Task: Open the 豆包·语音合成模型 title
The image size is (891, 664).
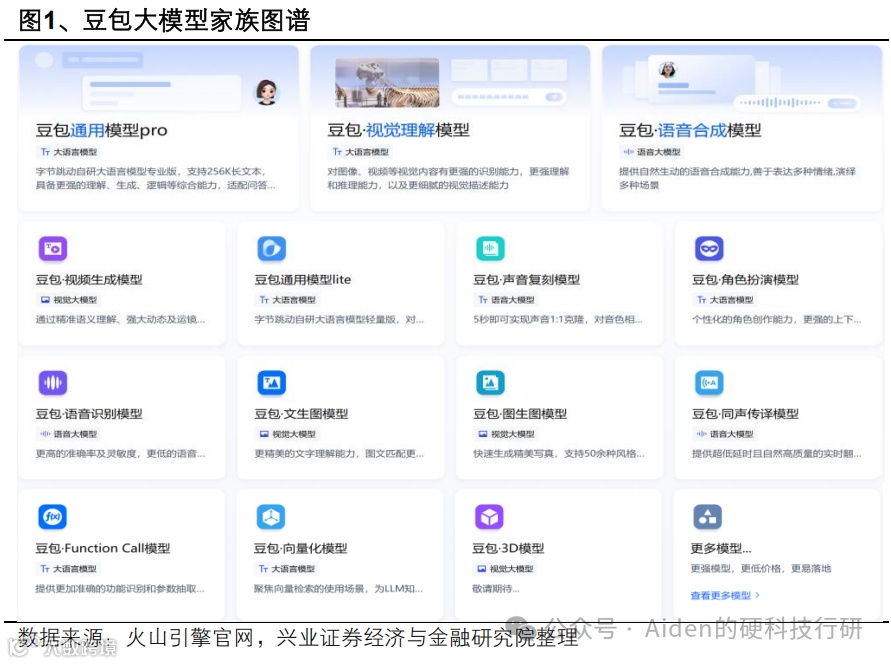Action: pyautogui.click(x=690, y=130)
